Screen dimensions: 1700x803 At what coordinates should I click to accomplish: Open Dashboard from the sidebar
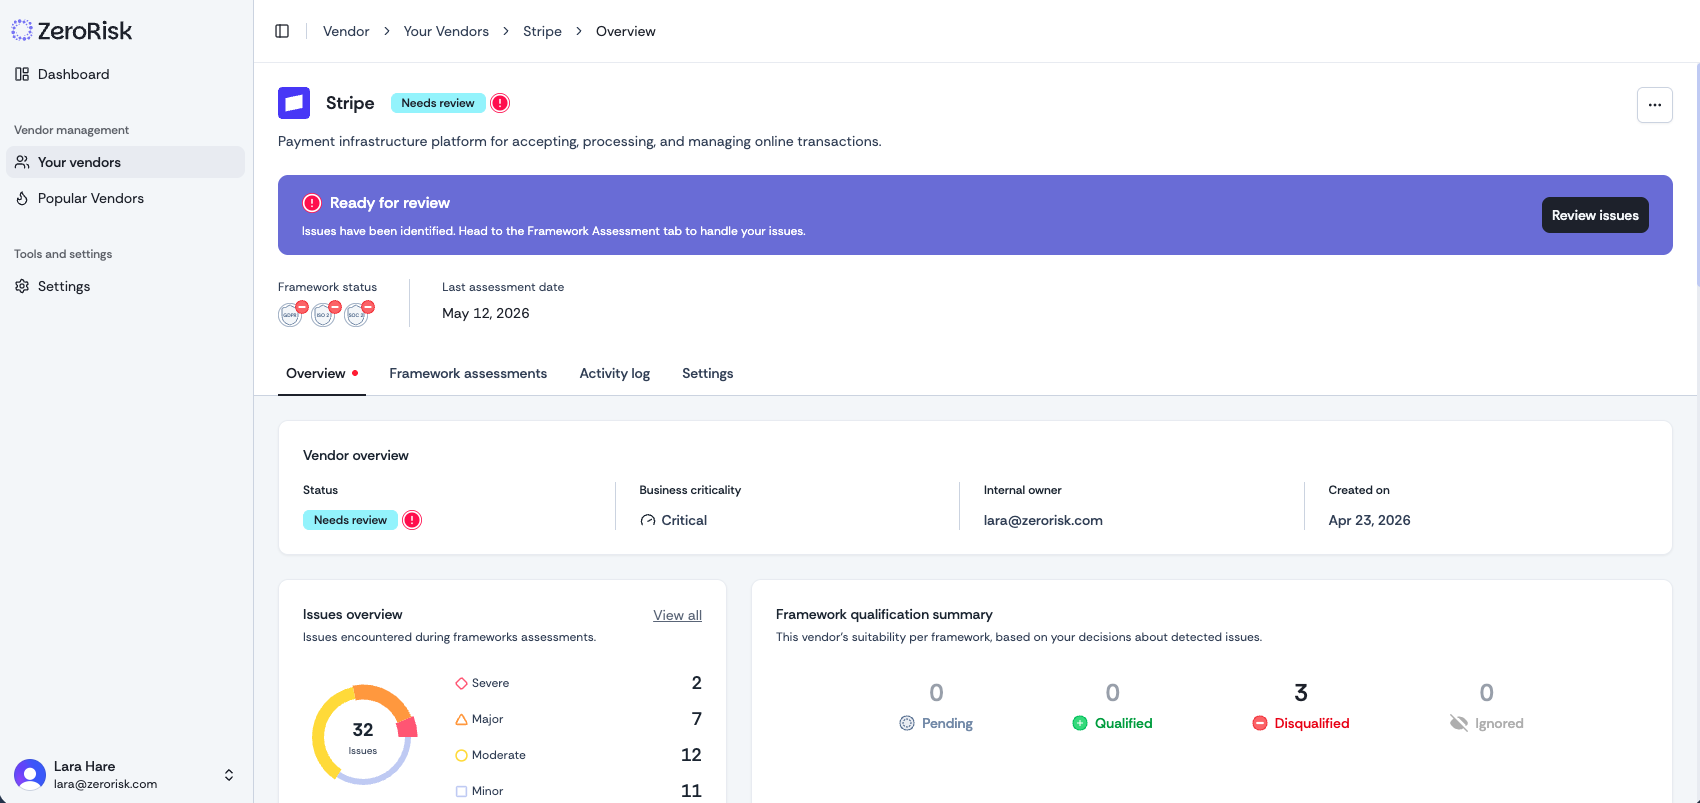click(125, 74)
